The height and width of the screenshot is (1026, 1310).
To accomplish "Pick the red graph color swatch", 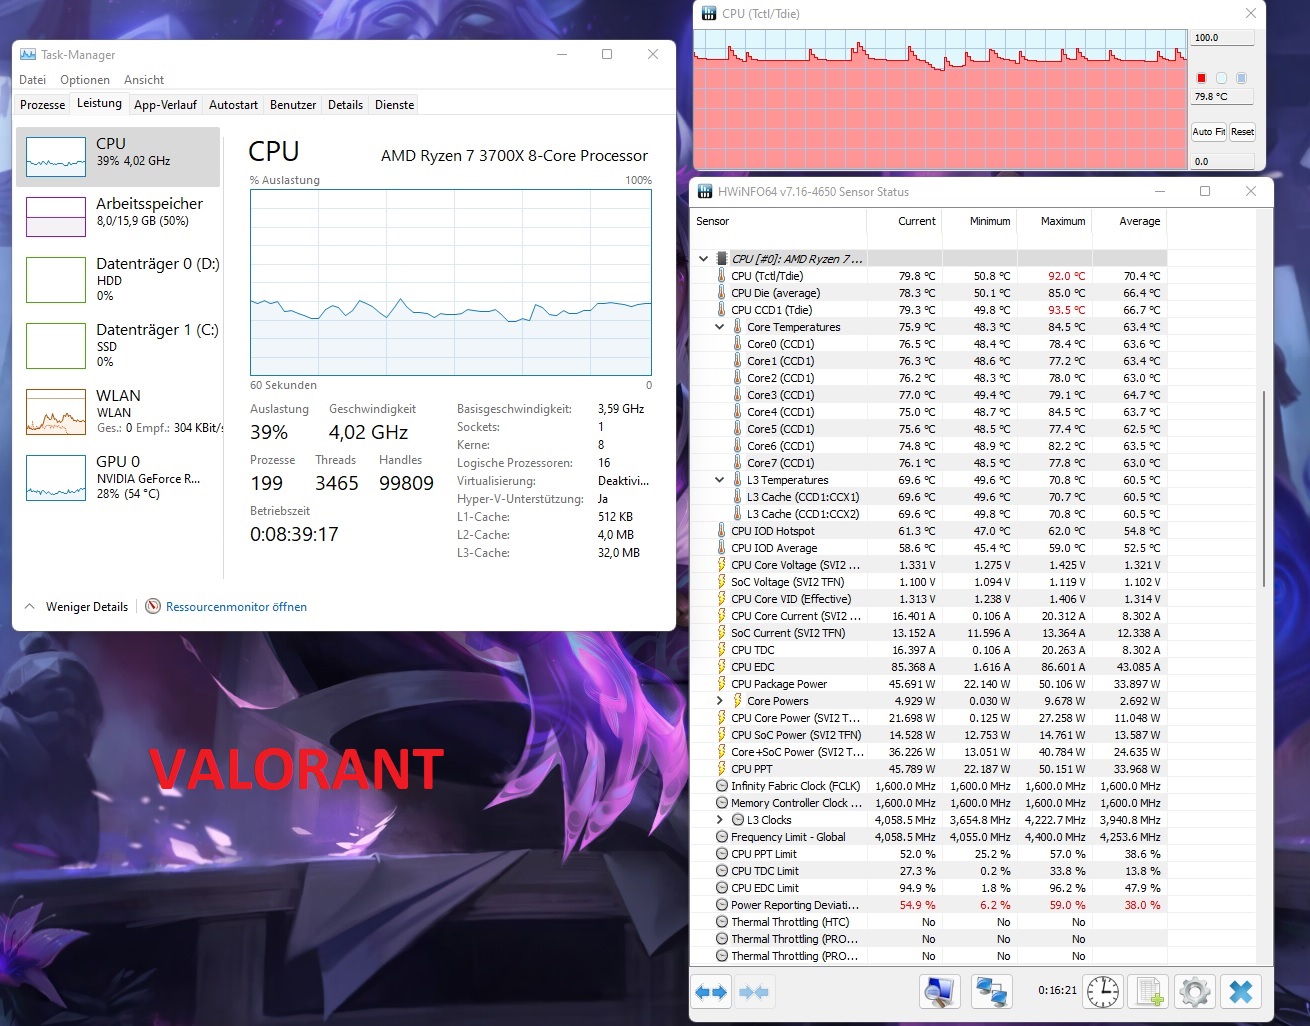I will coord(1201,78).
